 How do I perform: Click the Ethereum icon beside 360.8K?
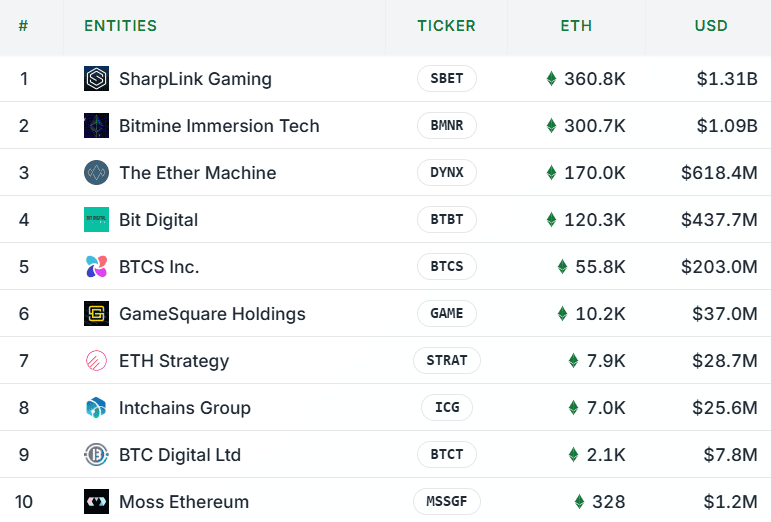pyautogui.click(x=551, y=79)
